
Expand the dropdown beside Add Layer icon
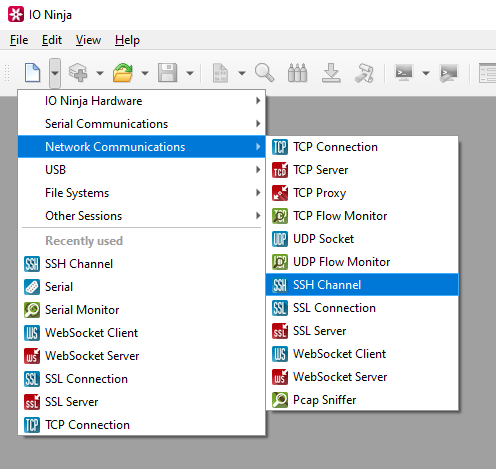tap(100, 73)
